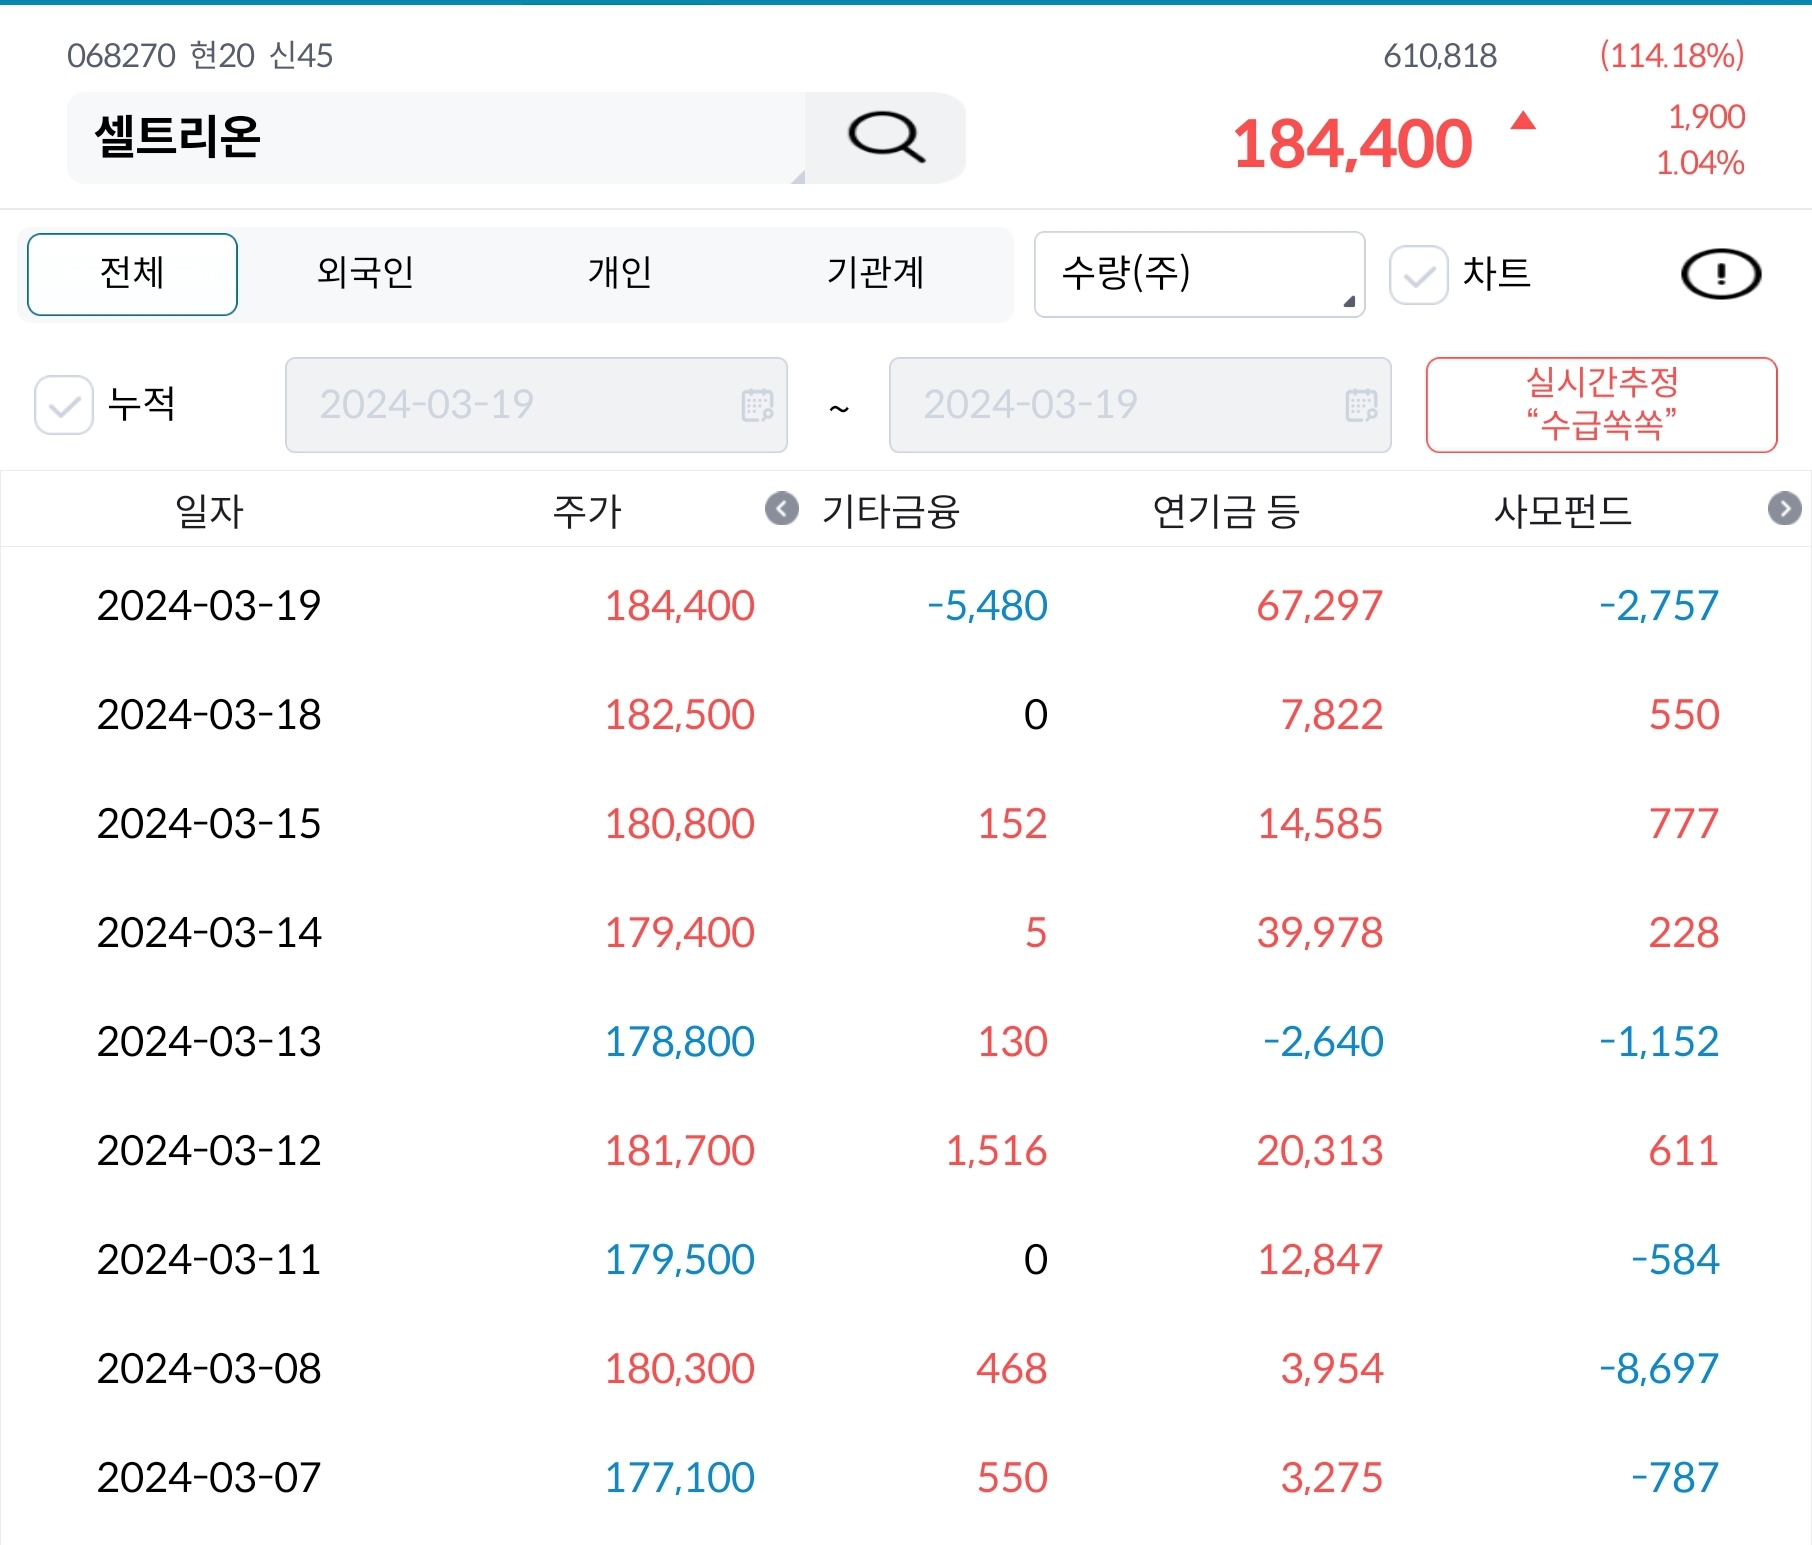This screenshot has width=1812, height=1545.
Task: Tap the 177,100 price cell
Action: (680, 1478)
